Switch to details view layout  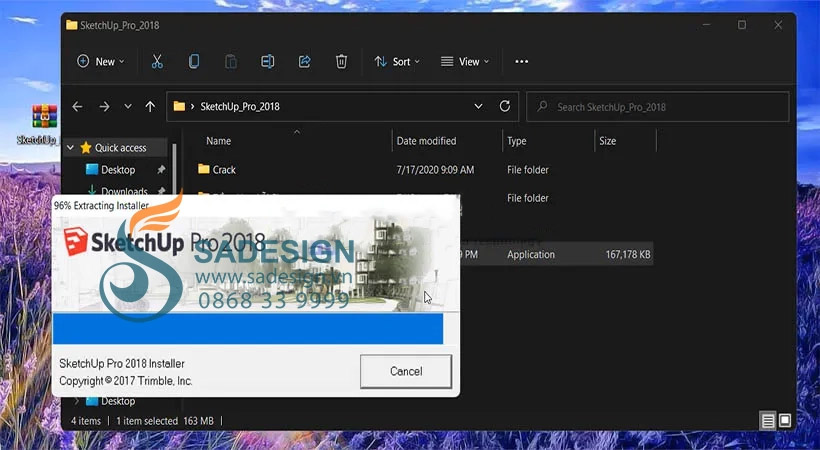point(768,420)
